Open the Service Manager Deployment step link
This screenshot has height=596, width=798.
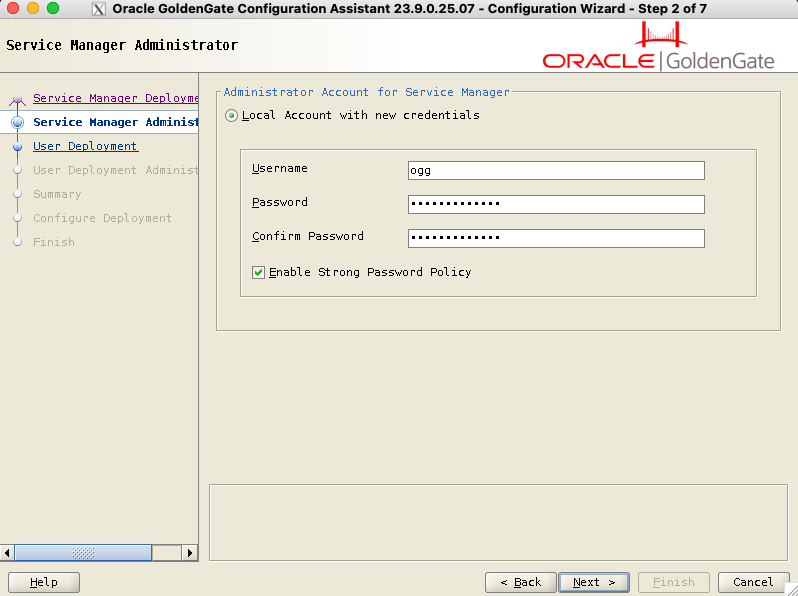(115, 98)
